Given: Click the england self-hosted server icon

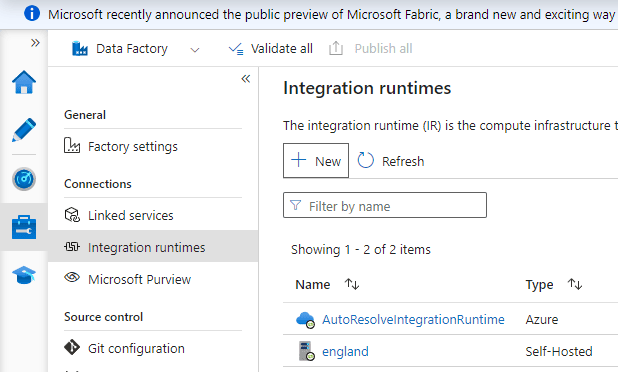Looking at the screenshot, I should click(x=307, y=351).
